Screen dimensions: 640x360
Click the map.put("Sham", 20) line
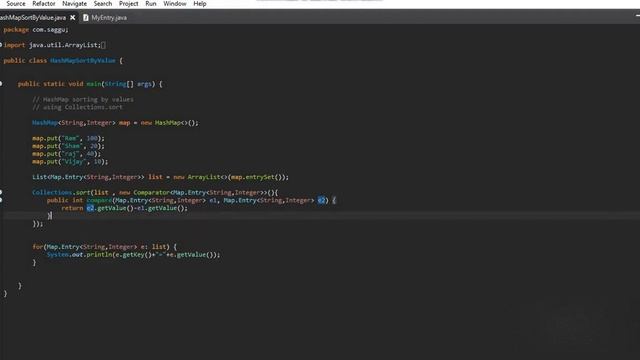click(x=69, y=146)
